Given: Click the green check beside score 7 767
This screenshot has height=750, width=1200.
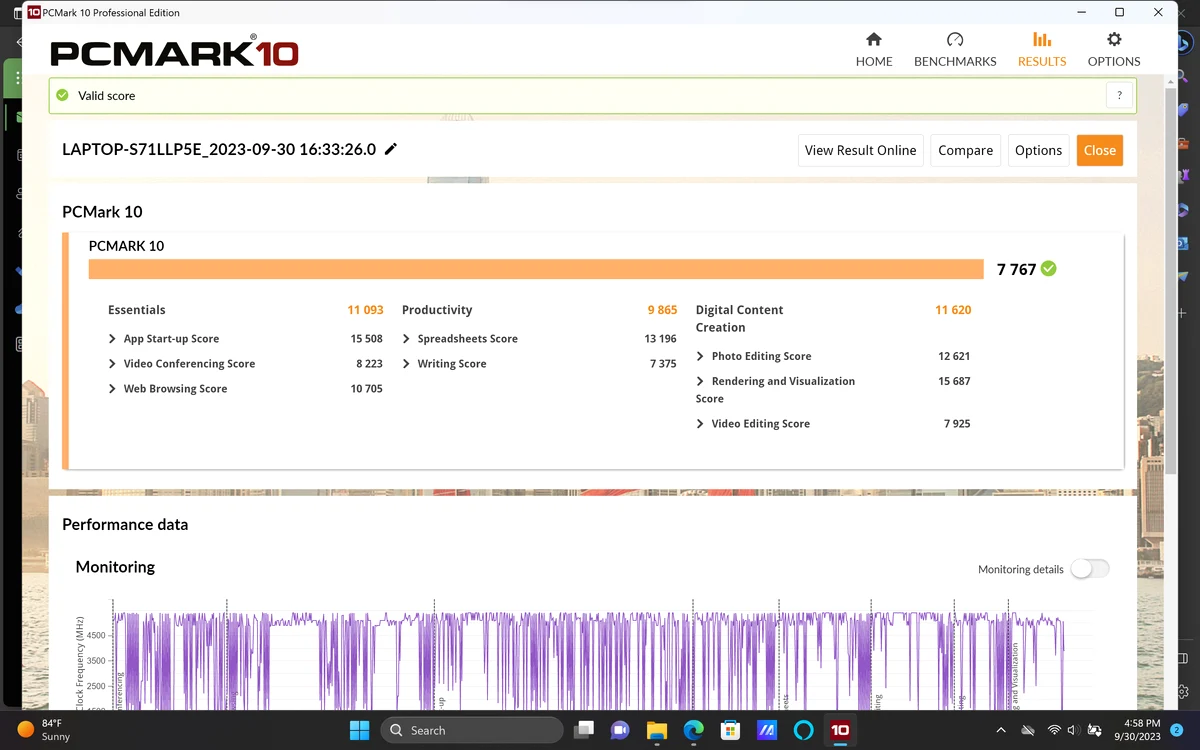Looking at the screenshot, I should (1048, 268).
